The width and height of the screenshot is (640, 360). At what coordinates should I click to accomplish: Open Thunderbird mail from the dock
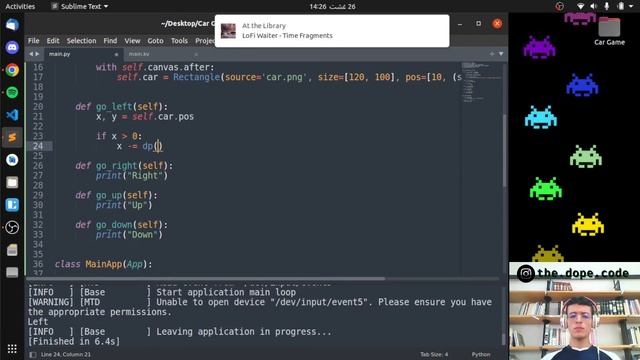click(12, 25)
